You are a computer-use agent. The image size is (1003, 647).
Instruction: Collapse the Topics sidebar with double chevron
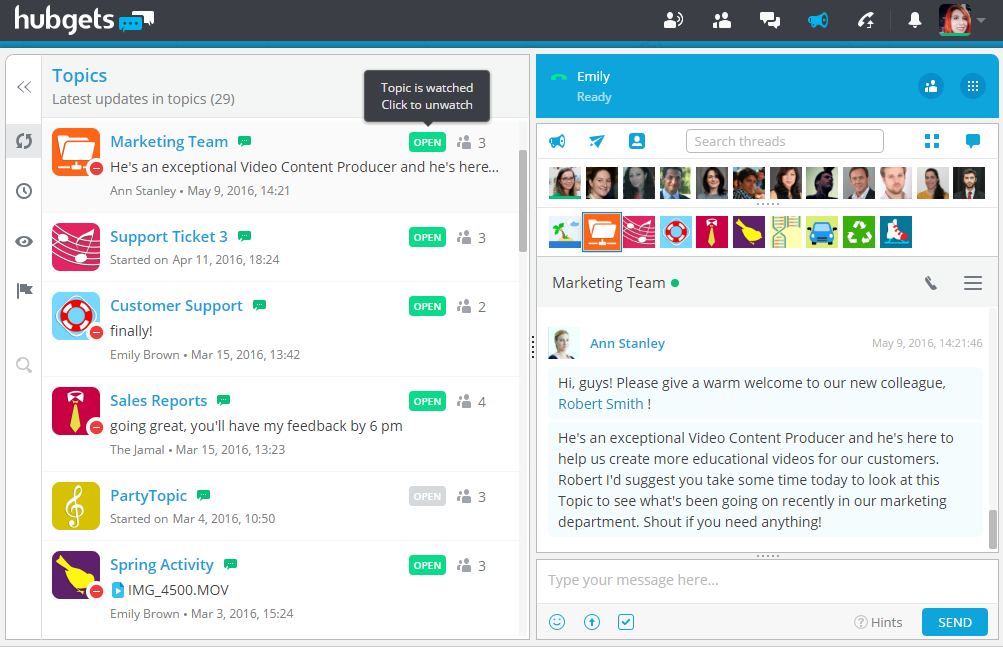(24, 87)
